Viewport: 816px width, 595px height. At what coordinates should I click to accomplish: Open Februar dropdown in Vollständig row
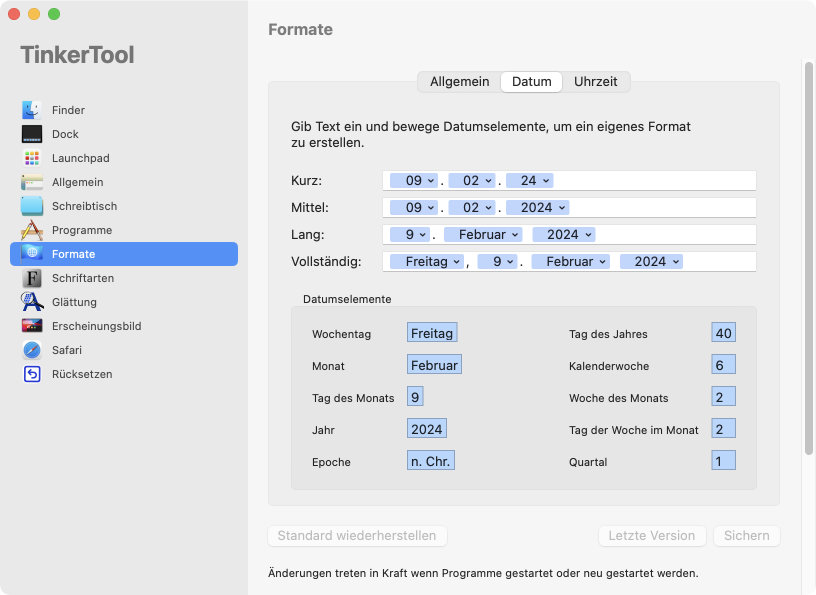point(570,262)
